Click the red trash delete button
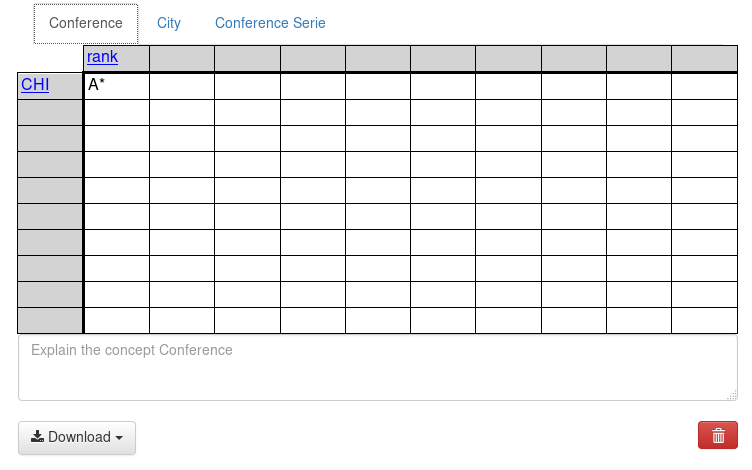 (x=717, y=435)
